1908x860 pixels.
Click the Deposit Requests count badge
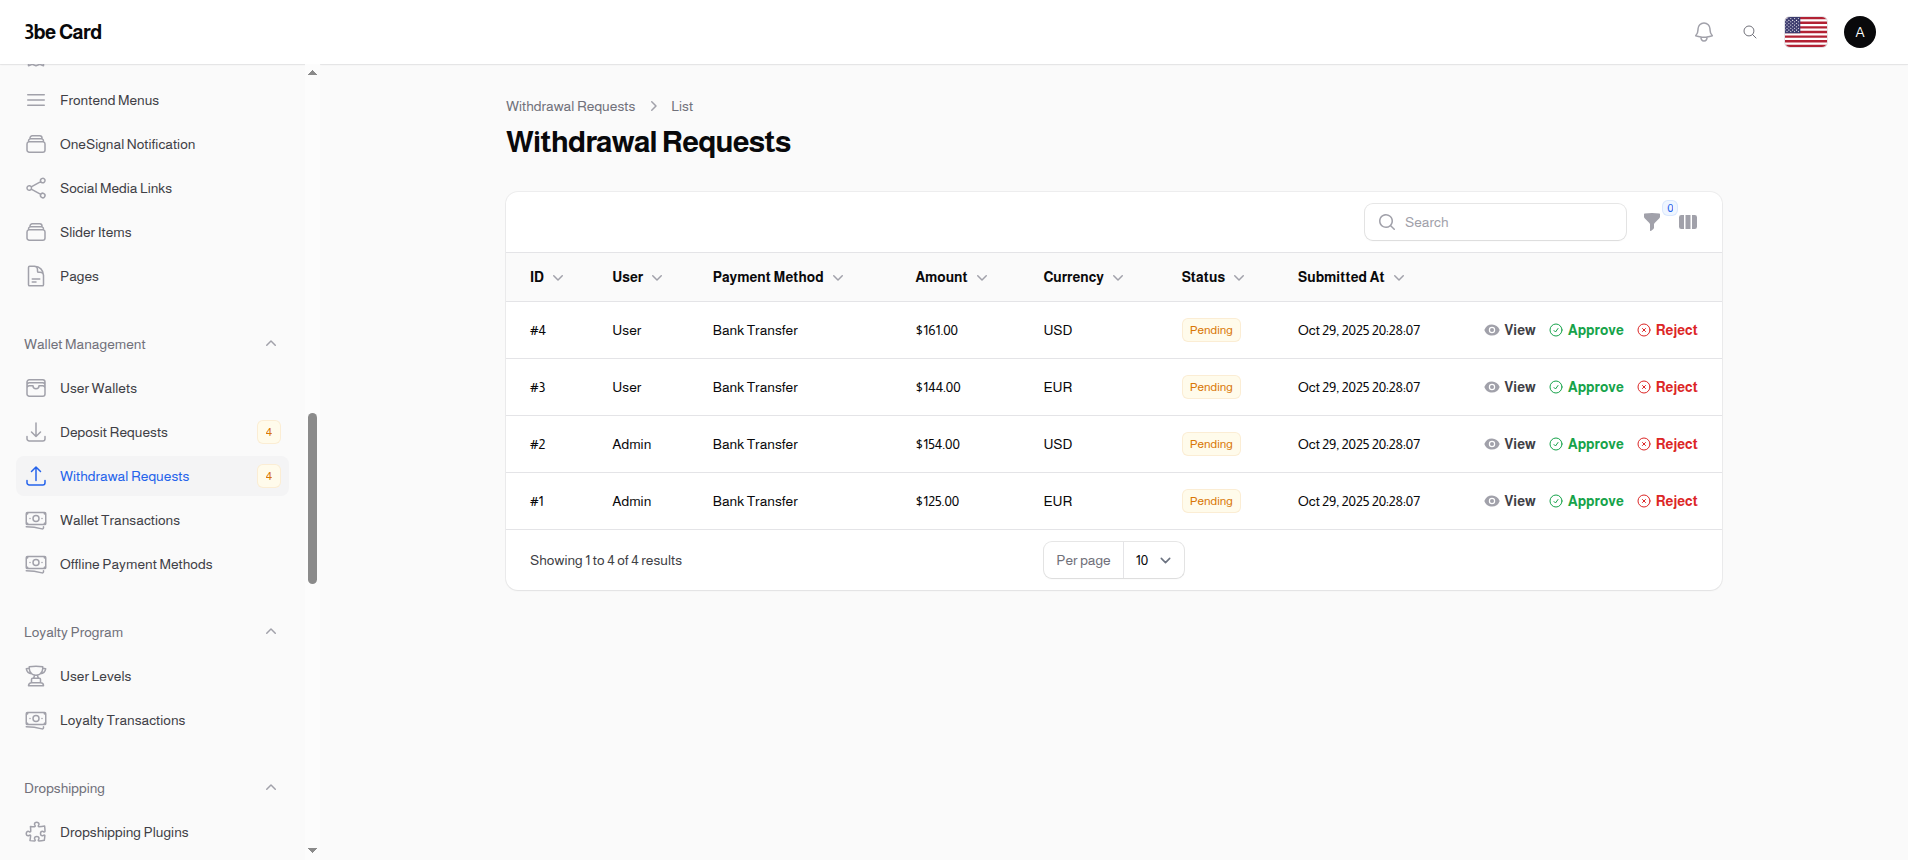click(269, 432)
